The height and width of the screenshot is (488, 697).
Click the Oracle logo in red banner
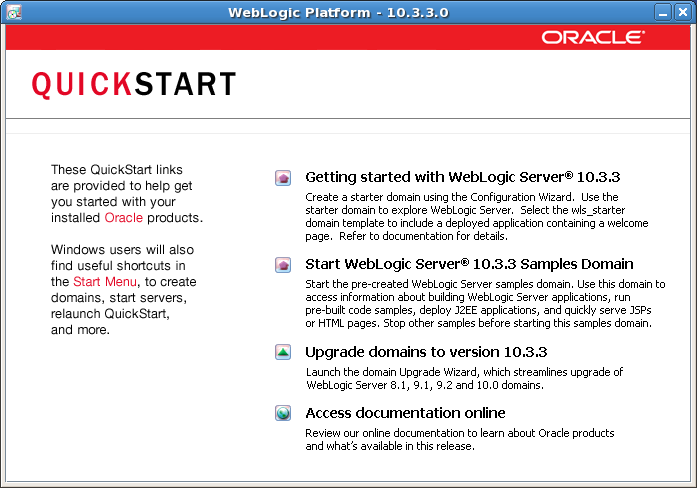pyautogui.click(x=593, y=37)
